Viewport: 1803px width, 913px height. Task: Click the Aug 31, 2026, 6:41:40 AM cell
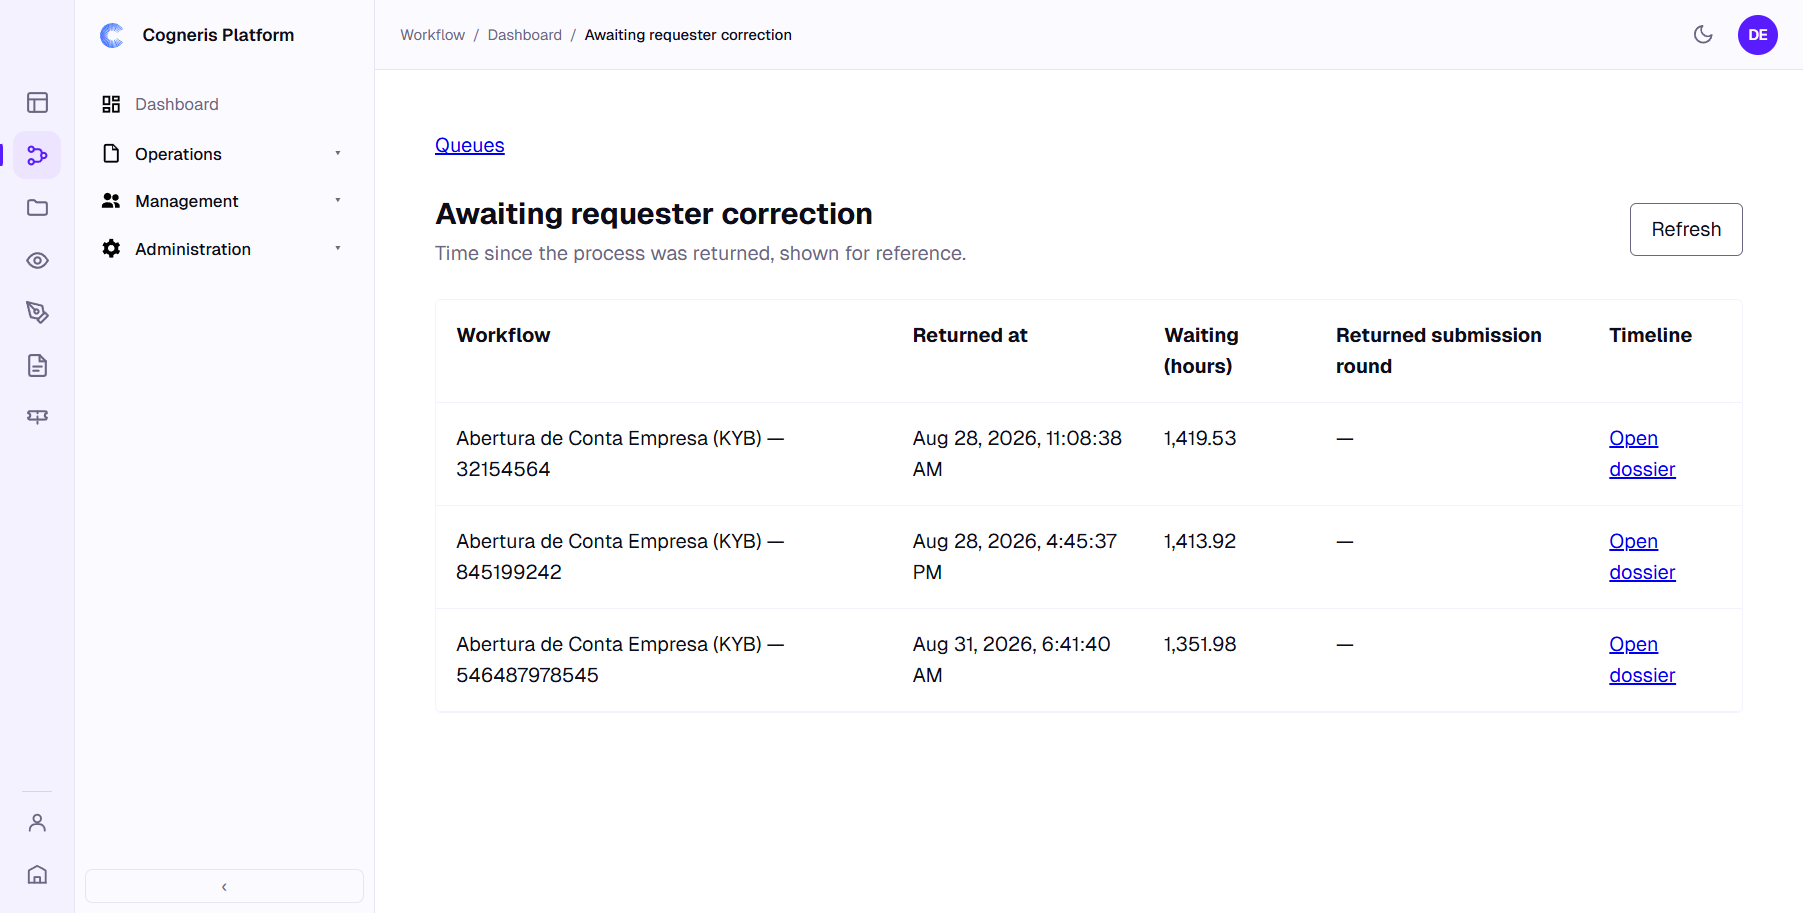pos(1011,660)
